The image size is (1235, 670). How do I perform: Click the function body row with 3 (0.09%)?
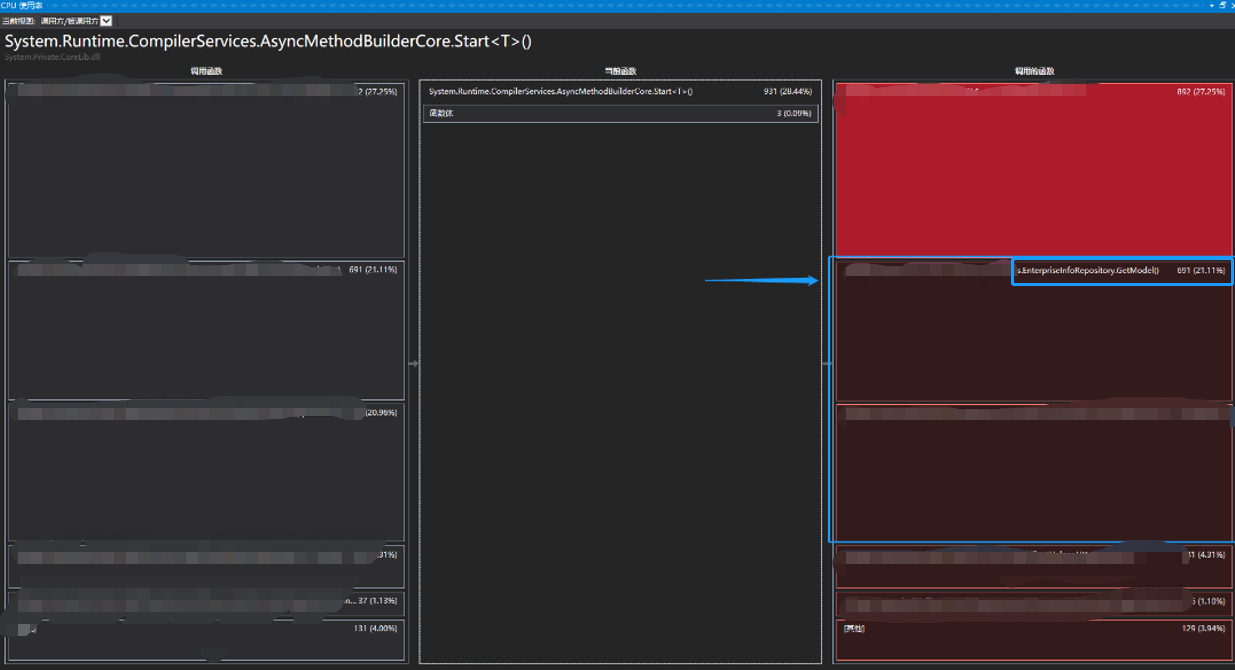point(620,114)
